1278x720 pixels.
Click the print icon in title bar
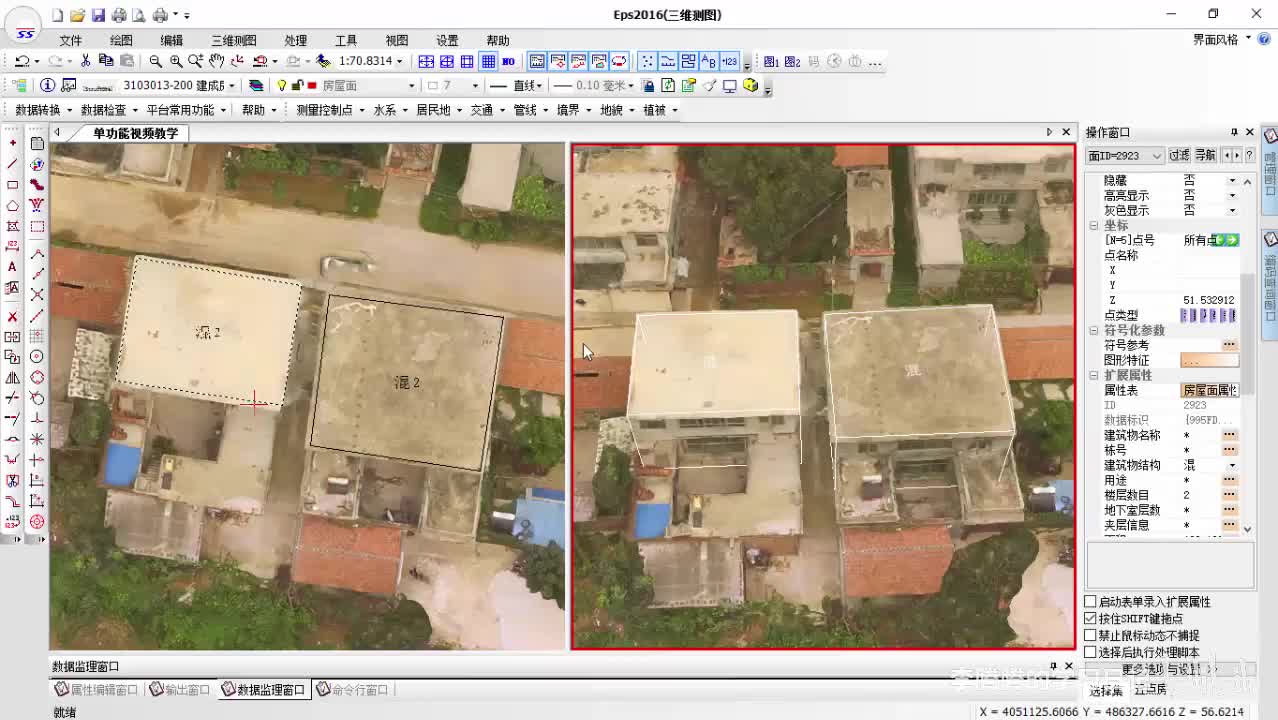click(x=119, y=15)
